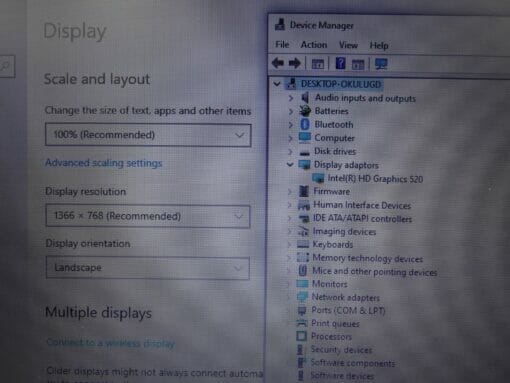Open the 100% (Recommended) scale dropdown
This screenshot has height=383, width=510.
(148, 135)
